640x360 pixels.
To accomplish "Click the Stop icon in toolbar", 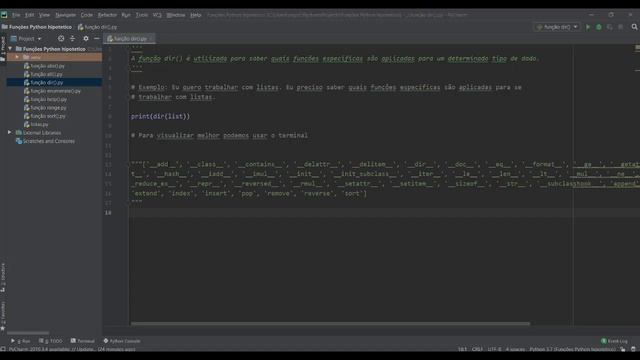I will click(x=620, y=27).
